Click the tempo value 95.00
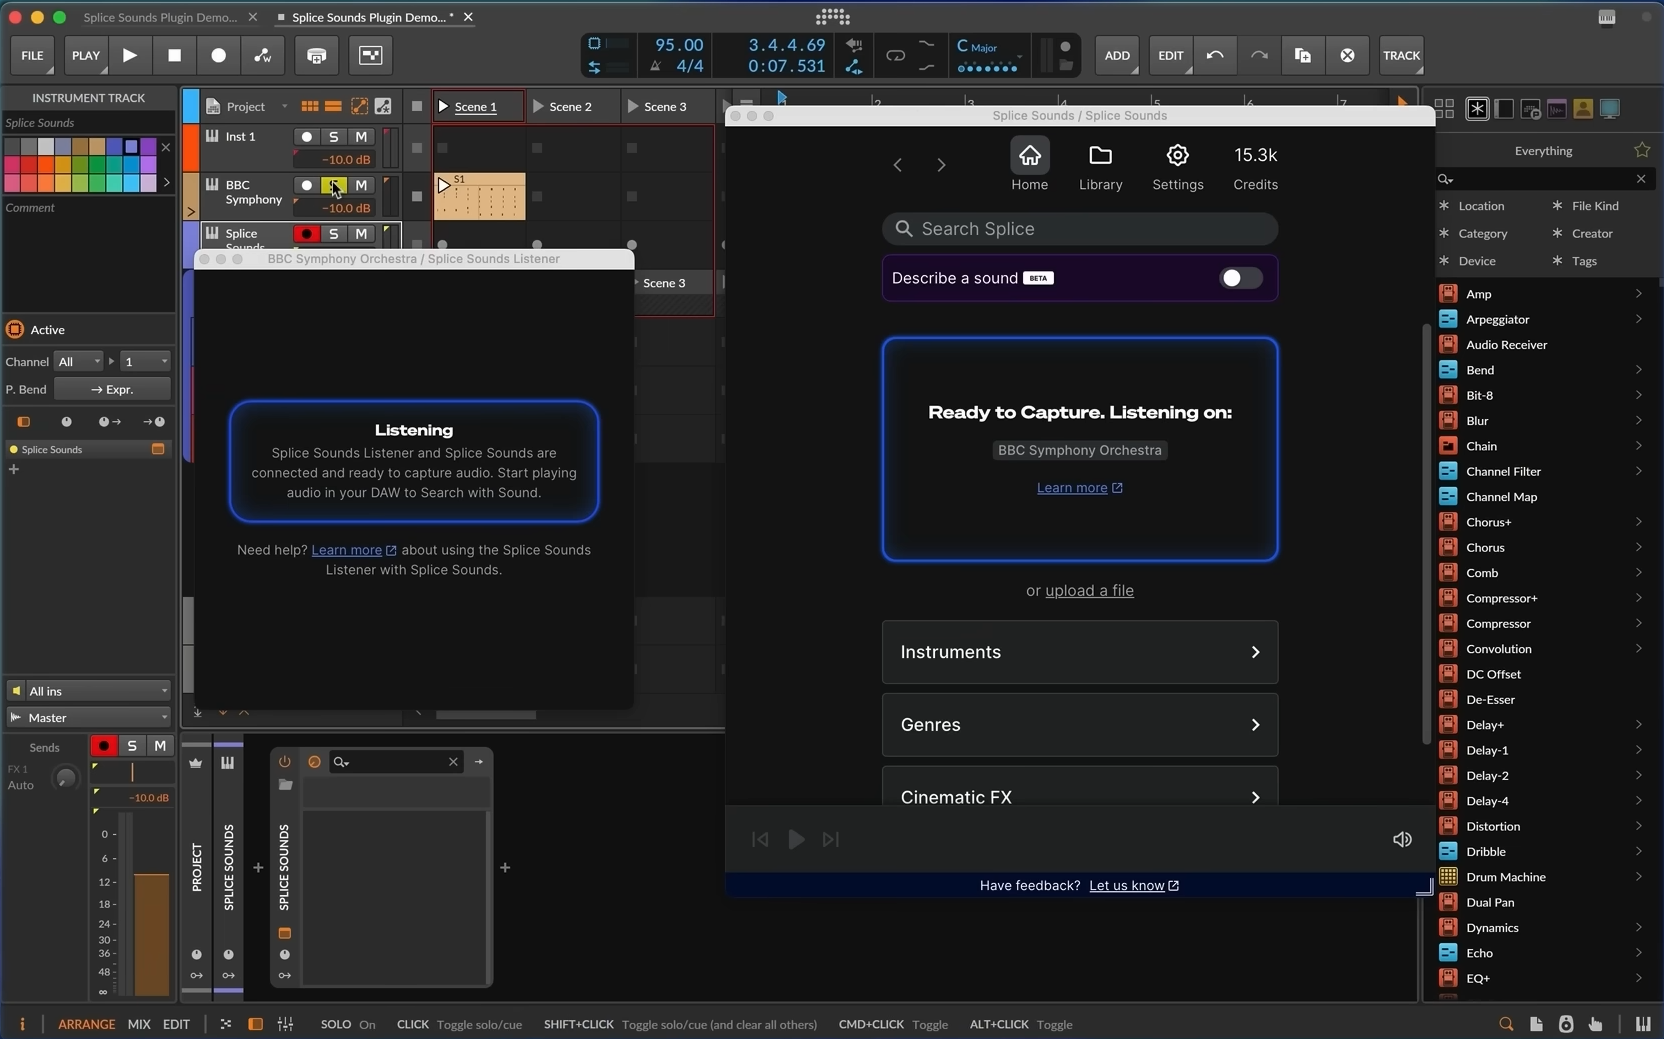This screenshot has height=1039, width=1664. pyautogui.click(x=679, y=45)
